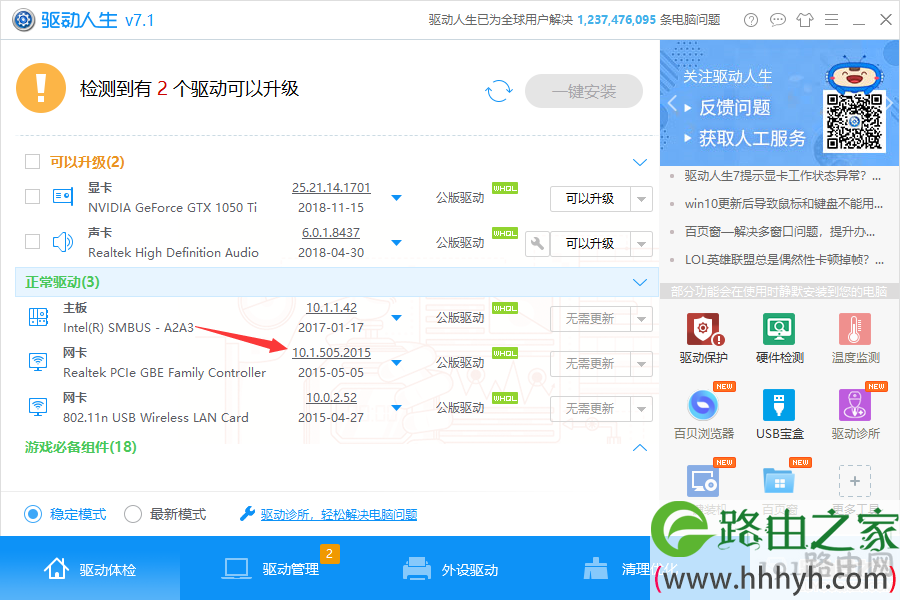Click the 装机 monitor tool icon
Viewport: 900px width, 600px height.
[703, 481]
